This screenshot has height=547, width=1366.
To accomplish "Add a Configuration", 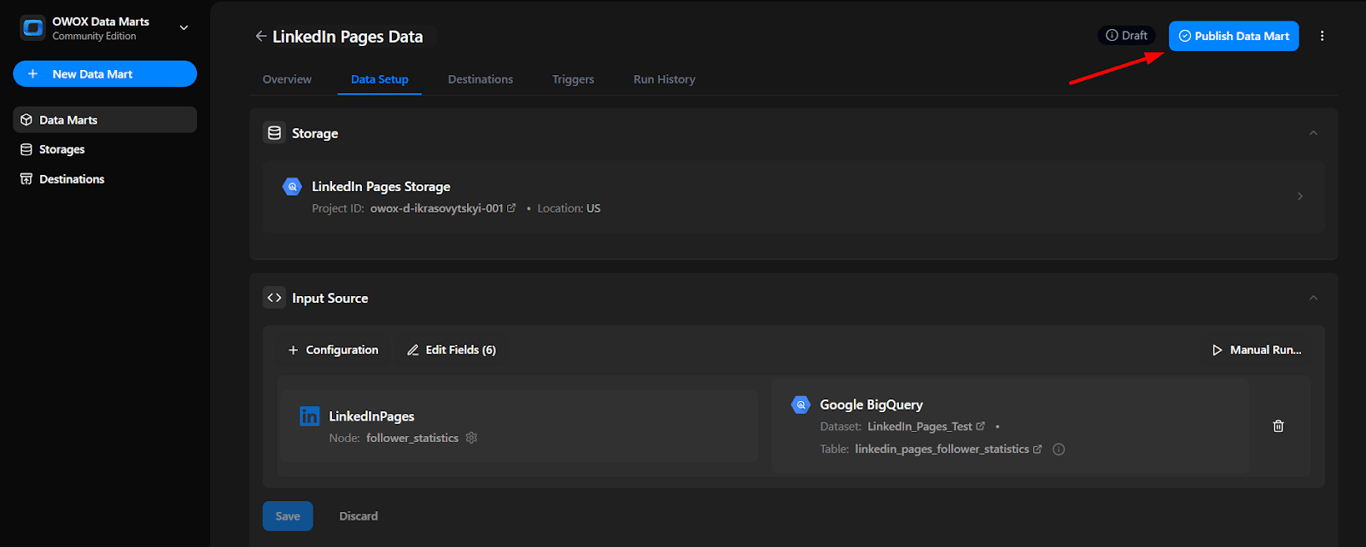I will point(333,350).
